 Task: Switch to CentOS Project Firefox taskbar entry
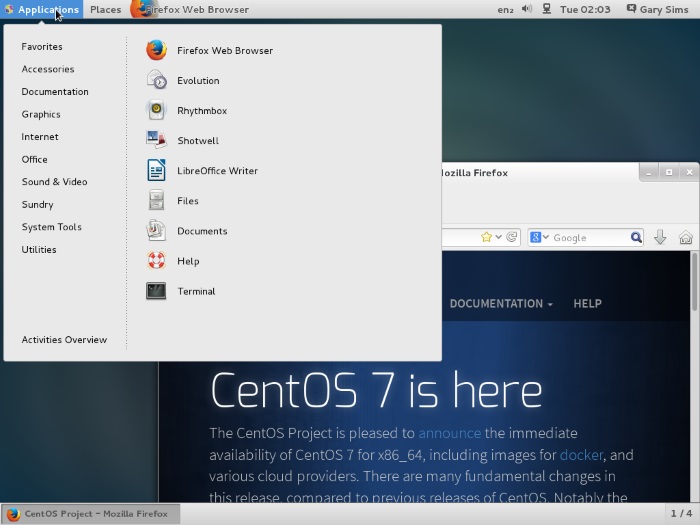pos(91,514)
